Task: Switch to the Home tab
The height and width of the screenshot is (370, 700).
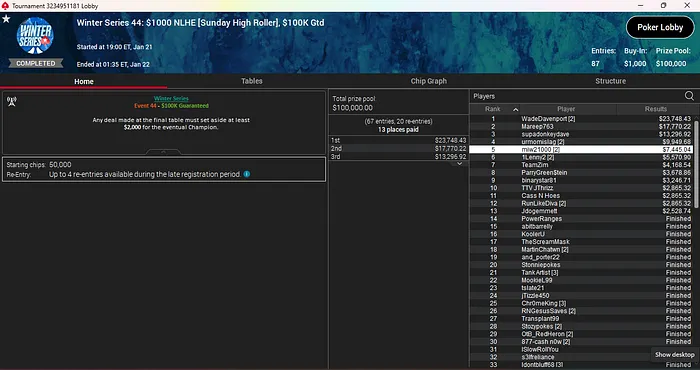Action: coord(84,81)
